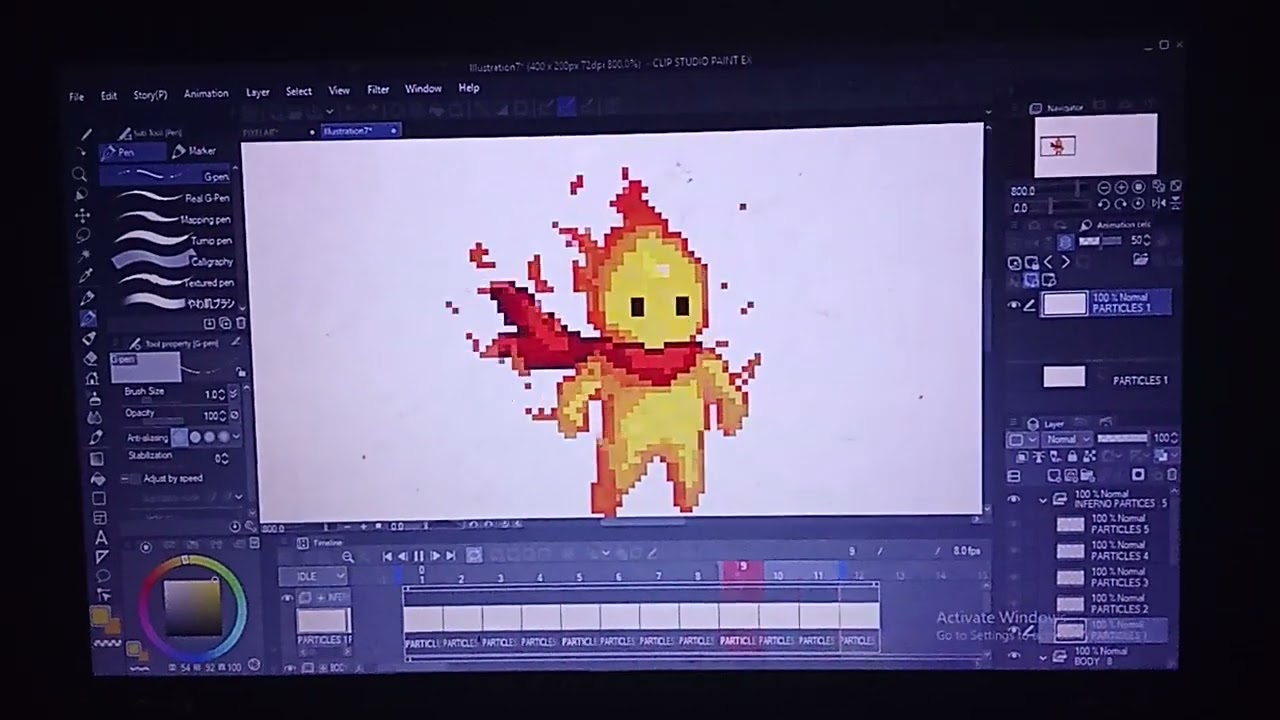Open the Edit menu
1280x720 pixels.
click(109, 96)
